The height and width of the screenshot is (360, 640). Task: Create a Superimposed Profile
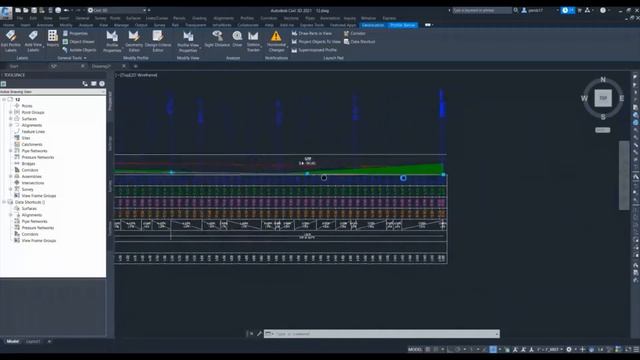314,50
